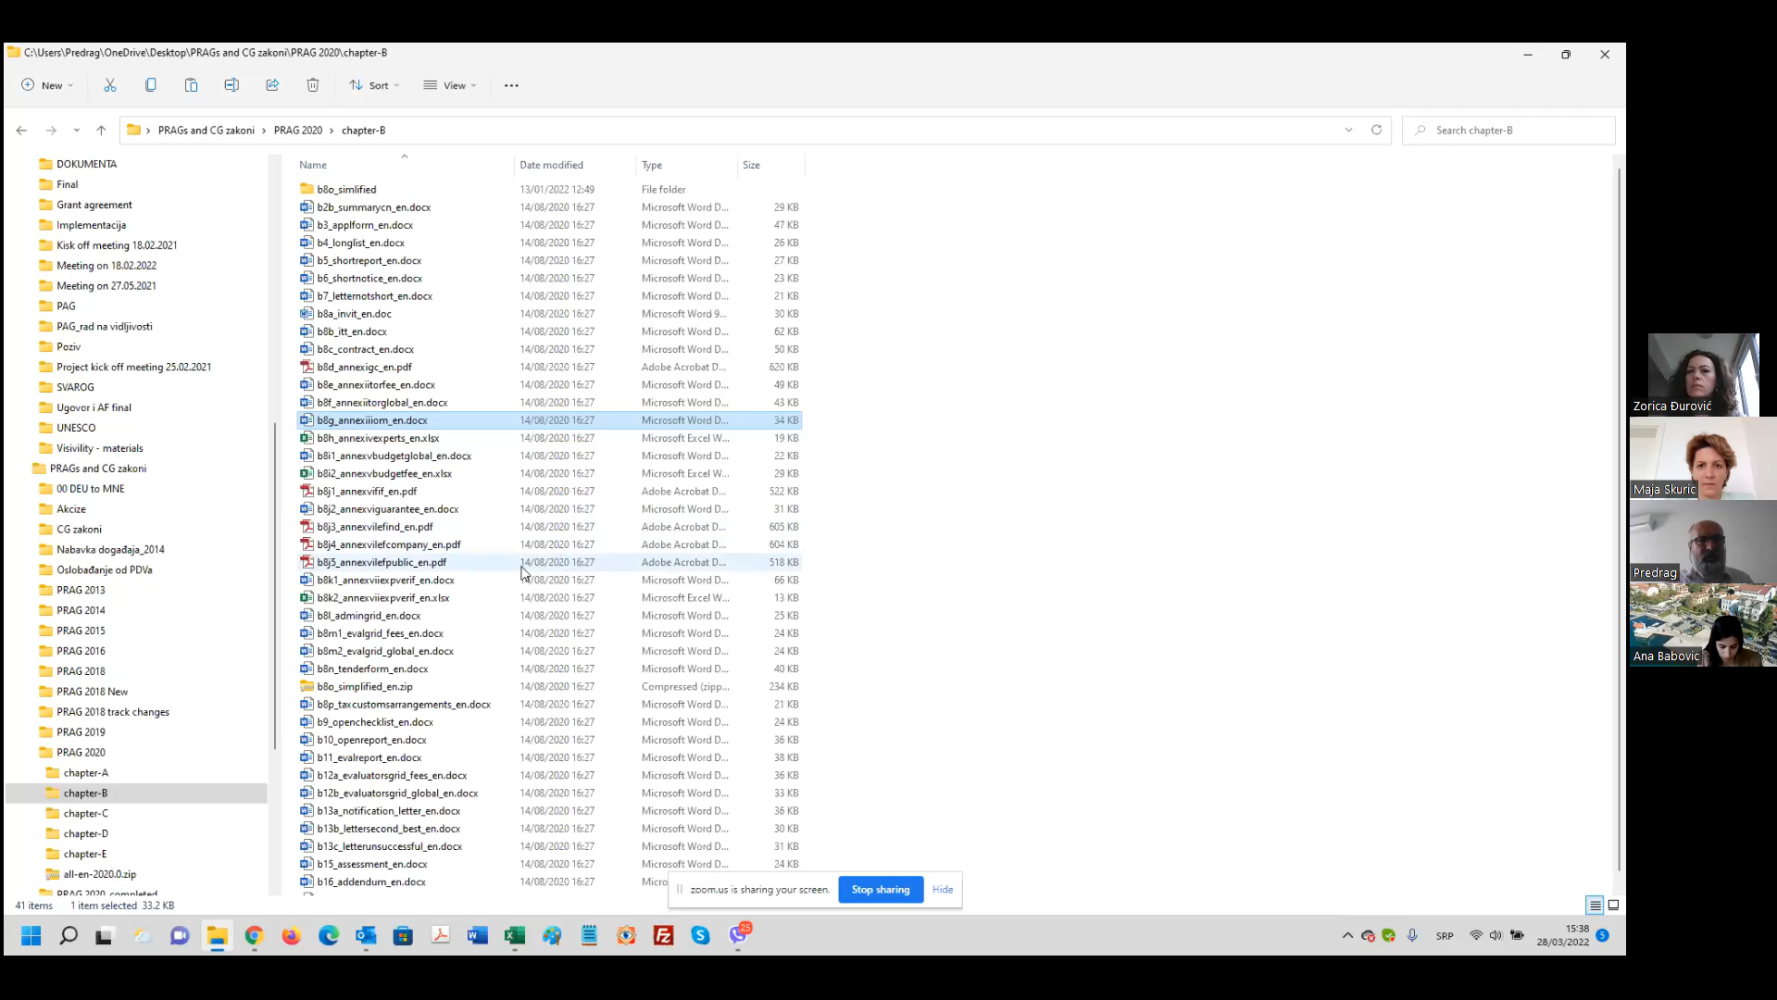Click the Paste icon in toolbar
1777x1000 pixels.
point(191,85)
